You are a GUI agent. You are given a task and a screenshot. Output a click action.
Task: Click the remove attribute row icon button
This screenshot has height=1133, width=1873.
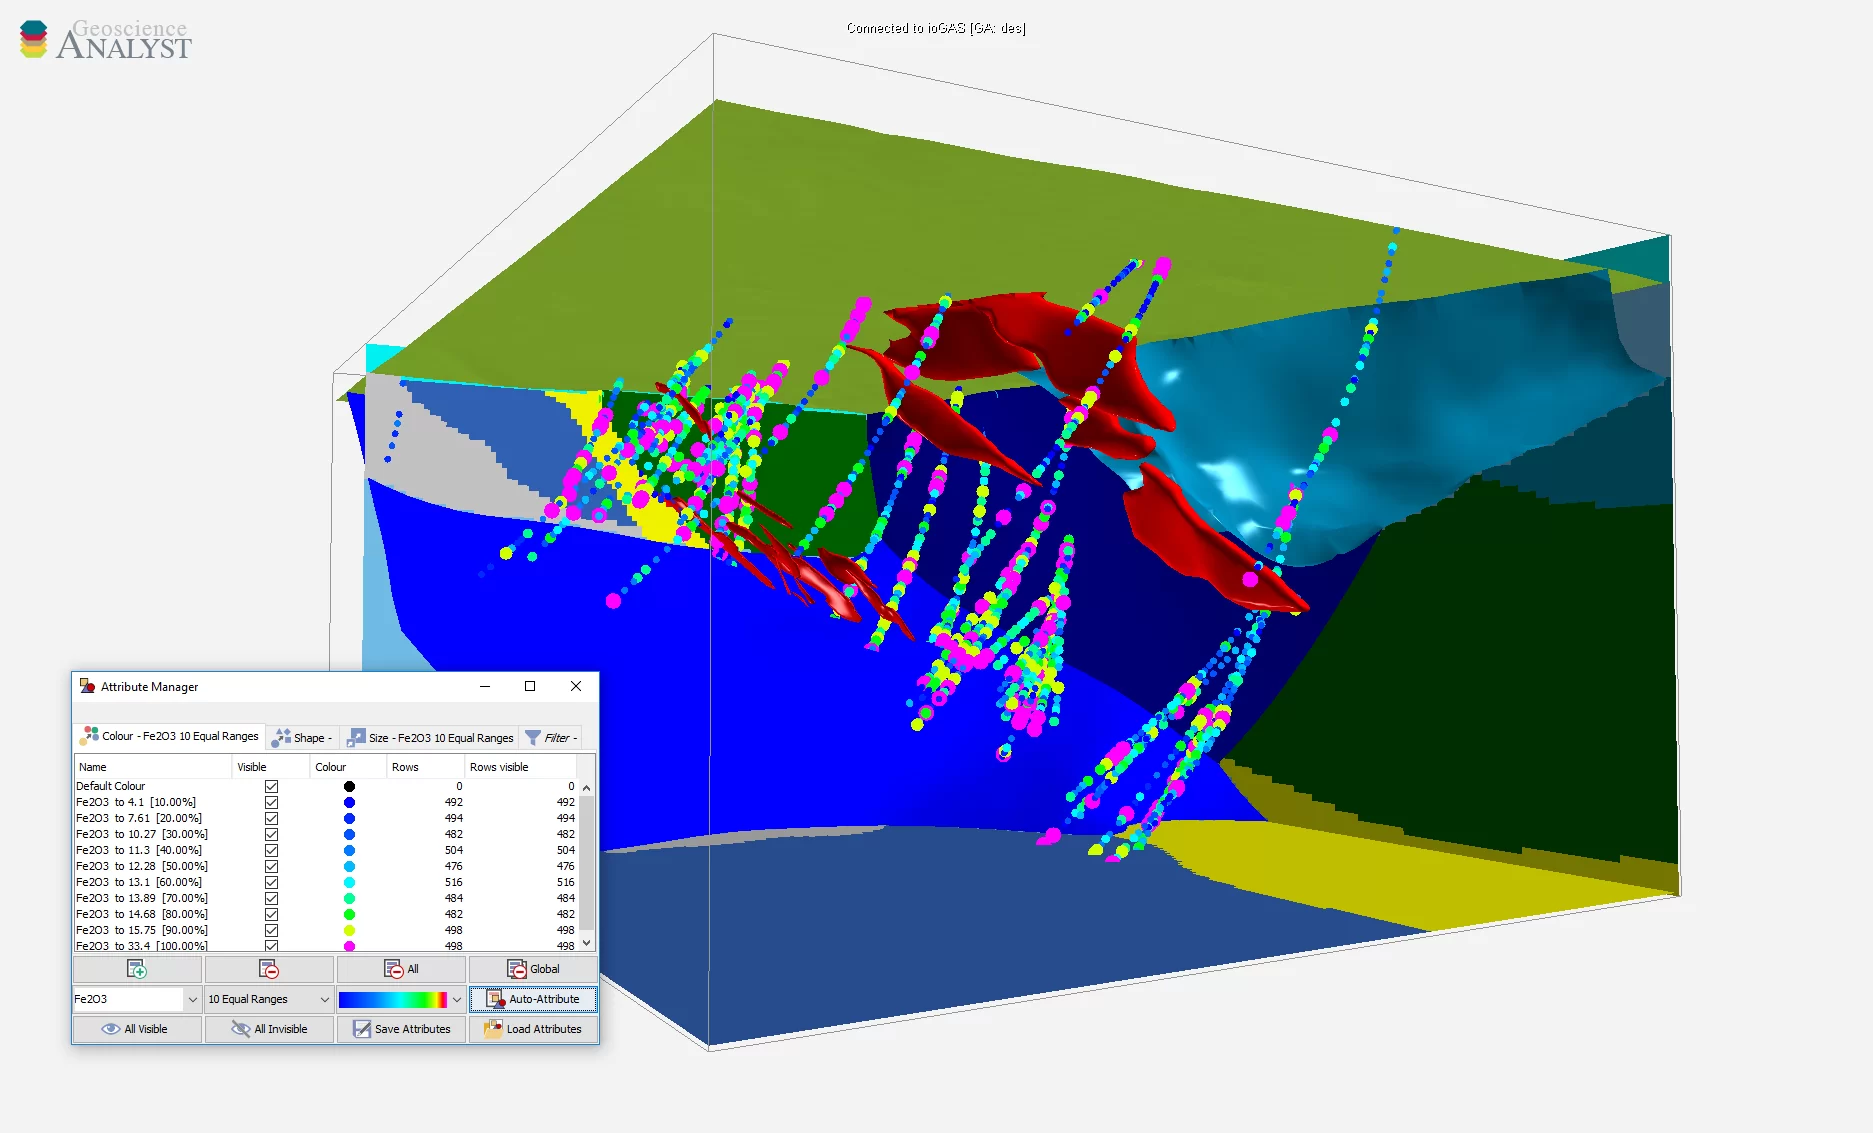(269, 969)
